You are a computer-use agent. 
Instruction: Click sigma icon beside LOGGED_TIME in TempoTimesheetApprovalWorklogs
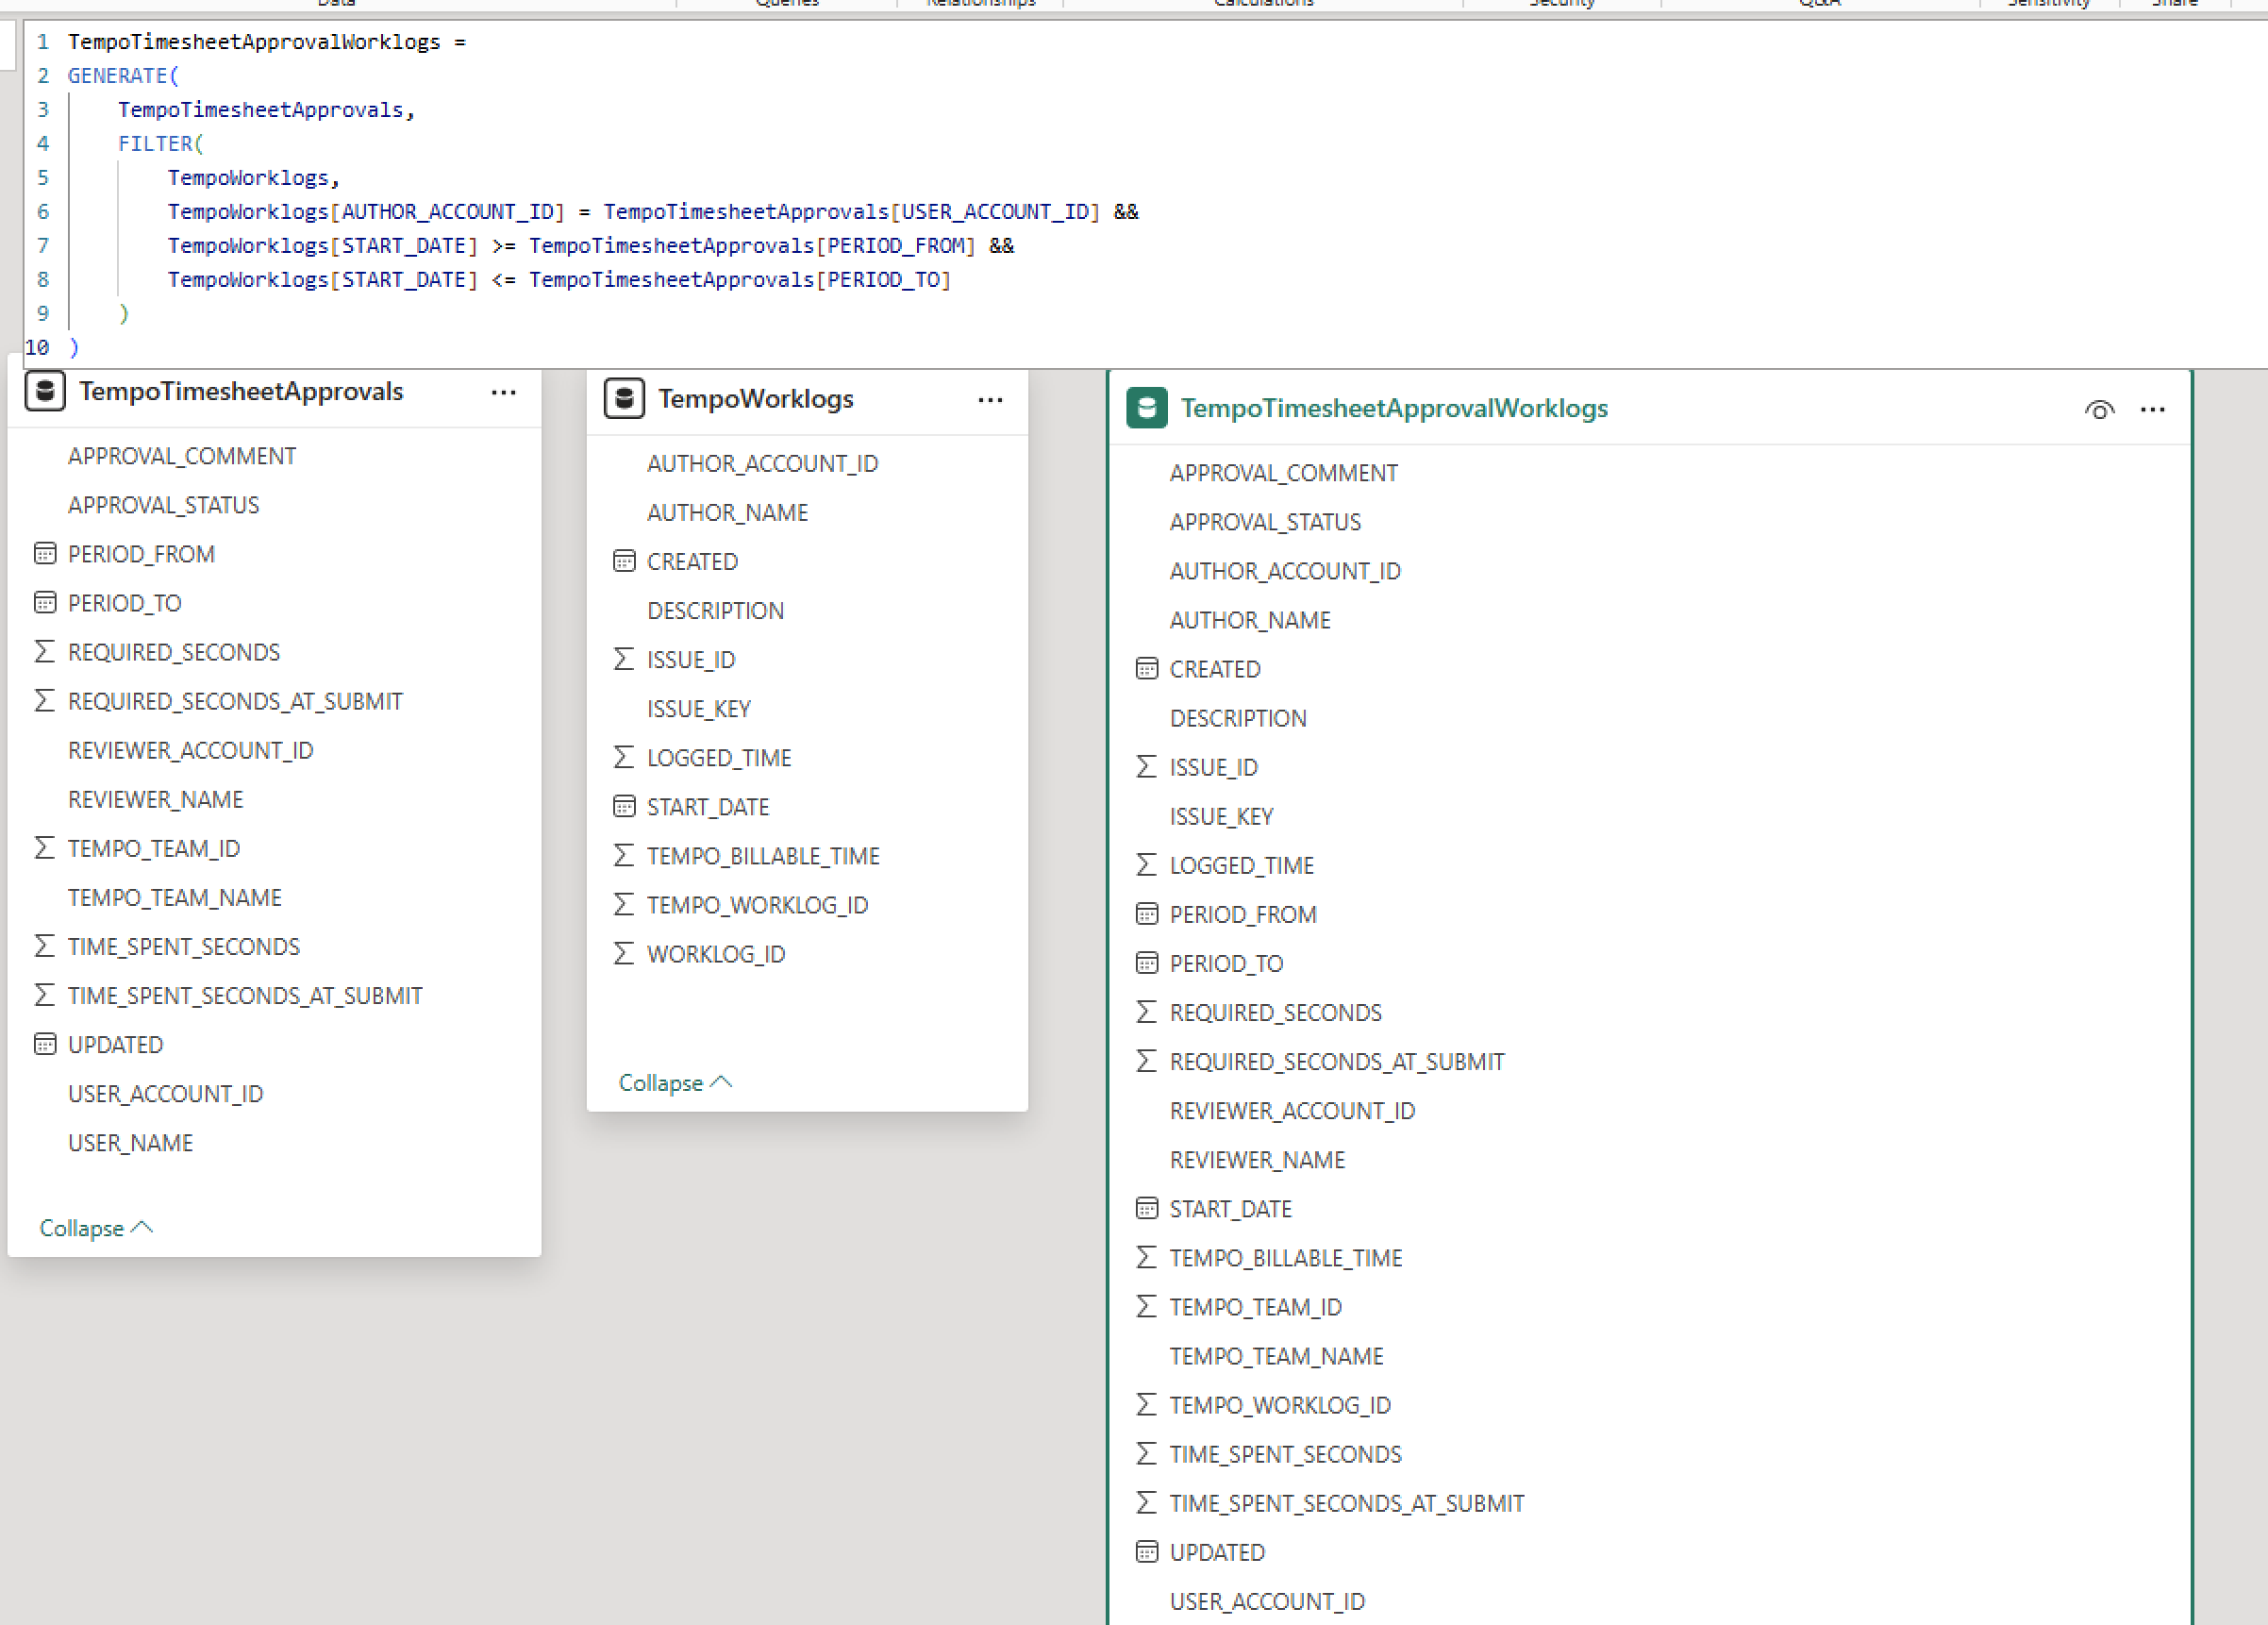click(x=1147, y=864)
